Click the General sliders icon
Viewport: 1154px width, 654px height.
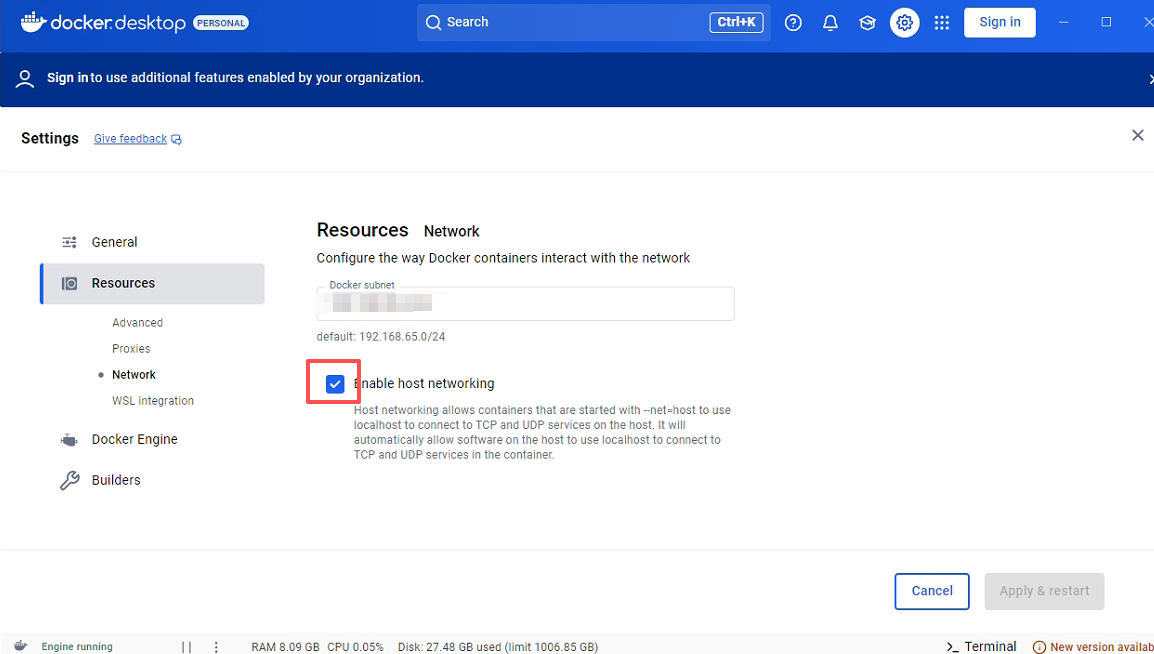coord(69,242)
